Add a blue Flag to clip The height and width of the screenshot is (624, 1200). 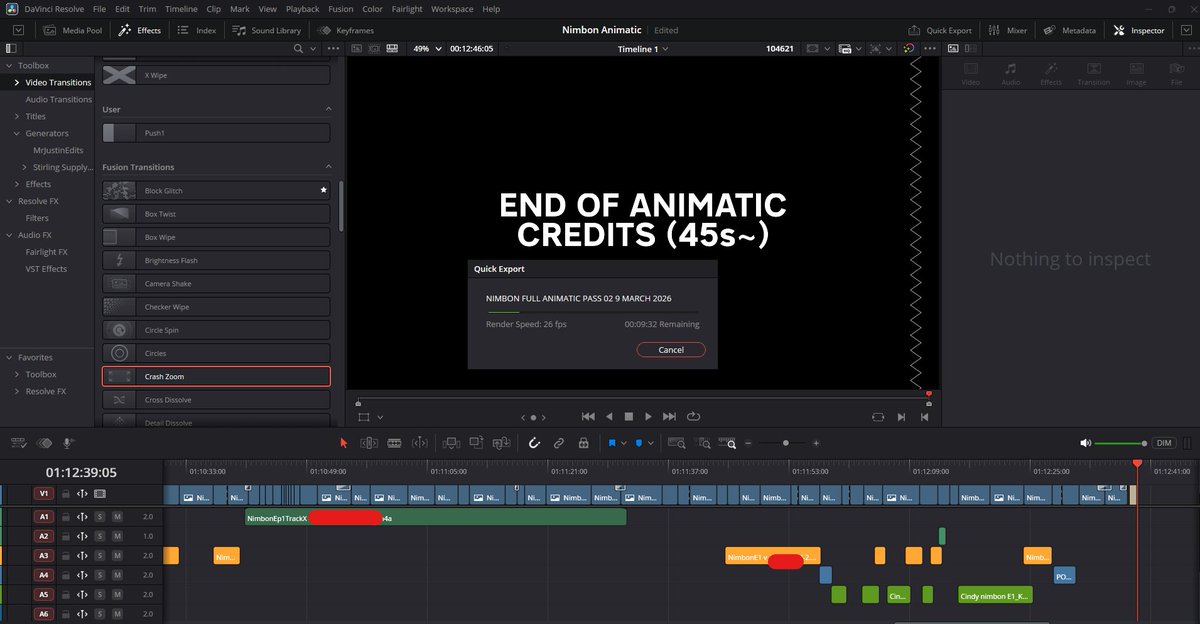pos(612,442)
